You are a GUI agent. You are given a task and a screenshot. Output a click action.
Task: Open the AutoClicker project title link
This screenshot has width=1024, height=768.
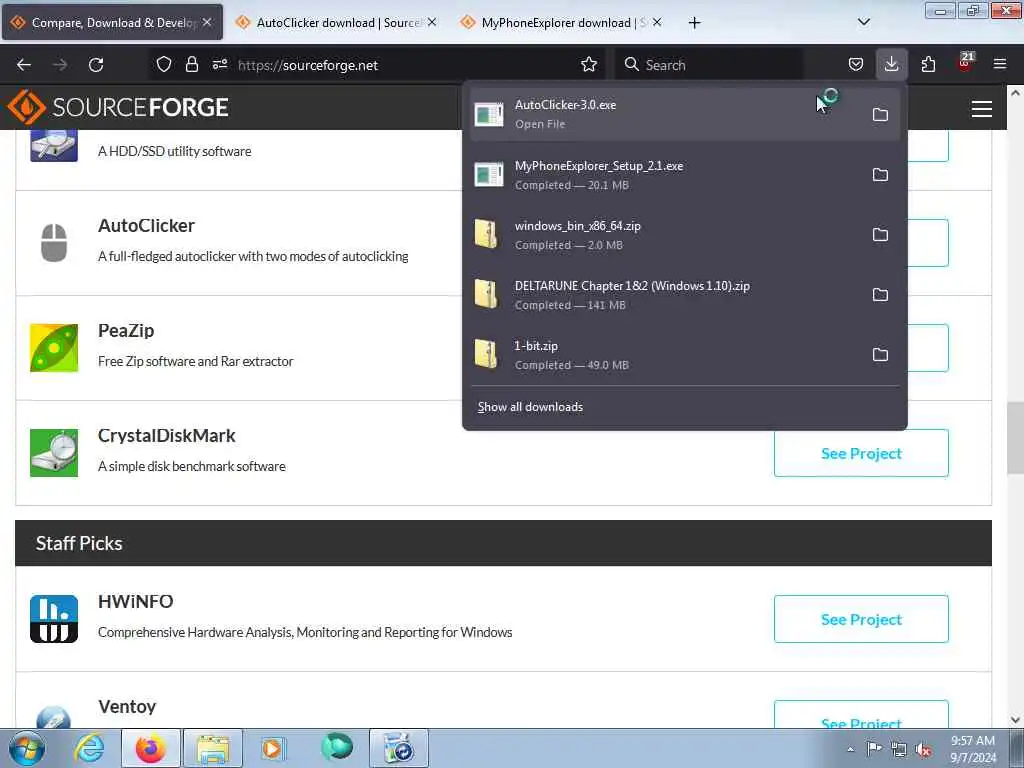[146, 226]
